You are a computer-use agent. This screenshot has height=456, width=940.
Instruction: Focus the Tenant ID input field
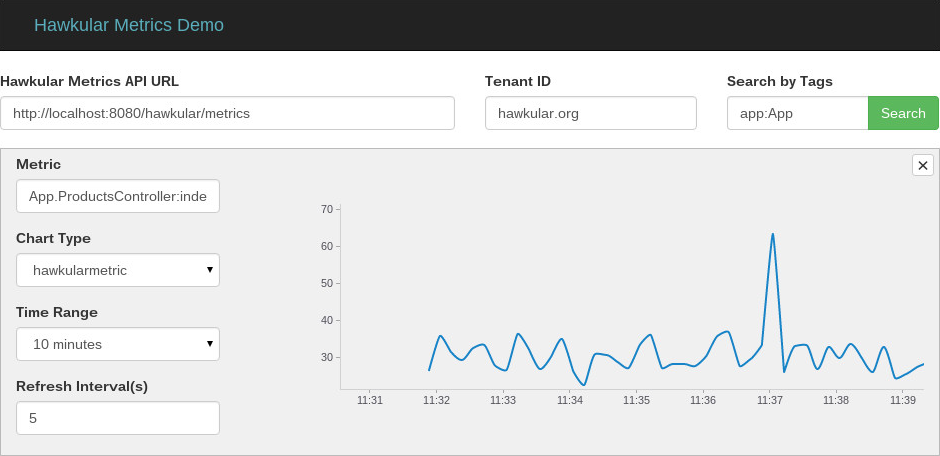point(590,113)
